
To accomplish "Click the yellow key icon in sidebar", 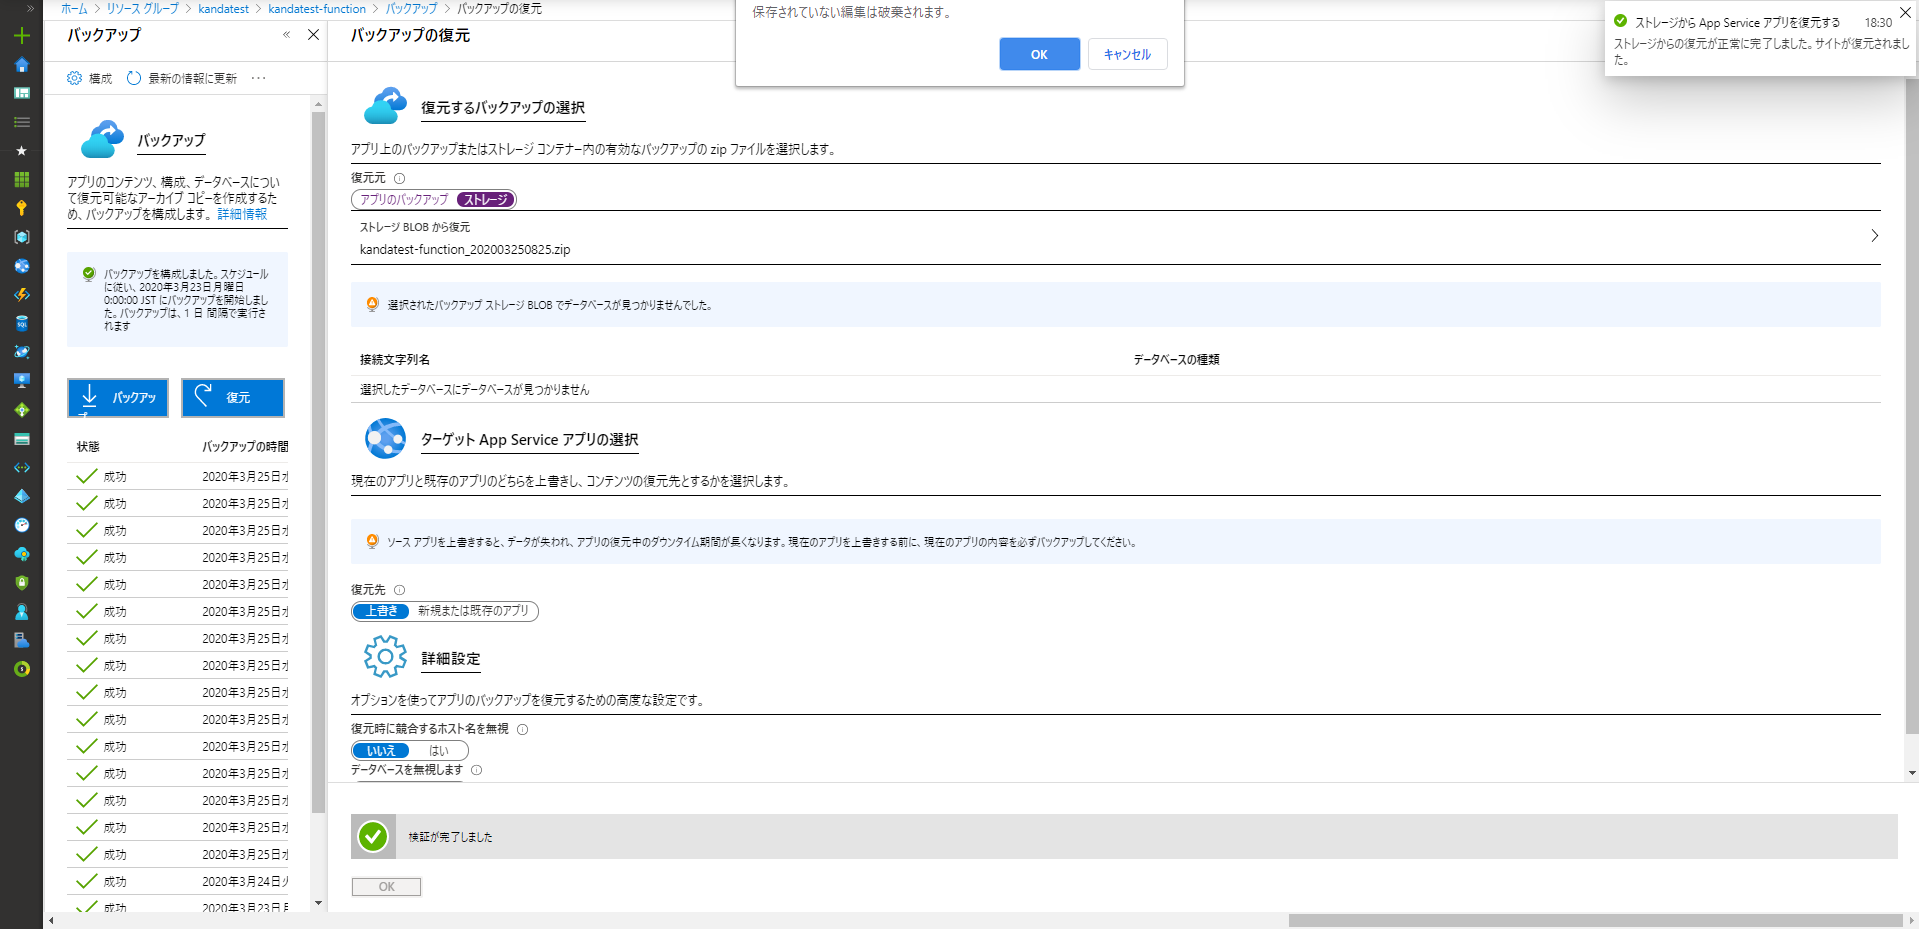I will point(21,208).
